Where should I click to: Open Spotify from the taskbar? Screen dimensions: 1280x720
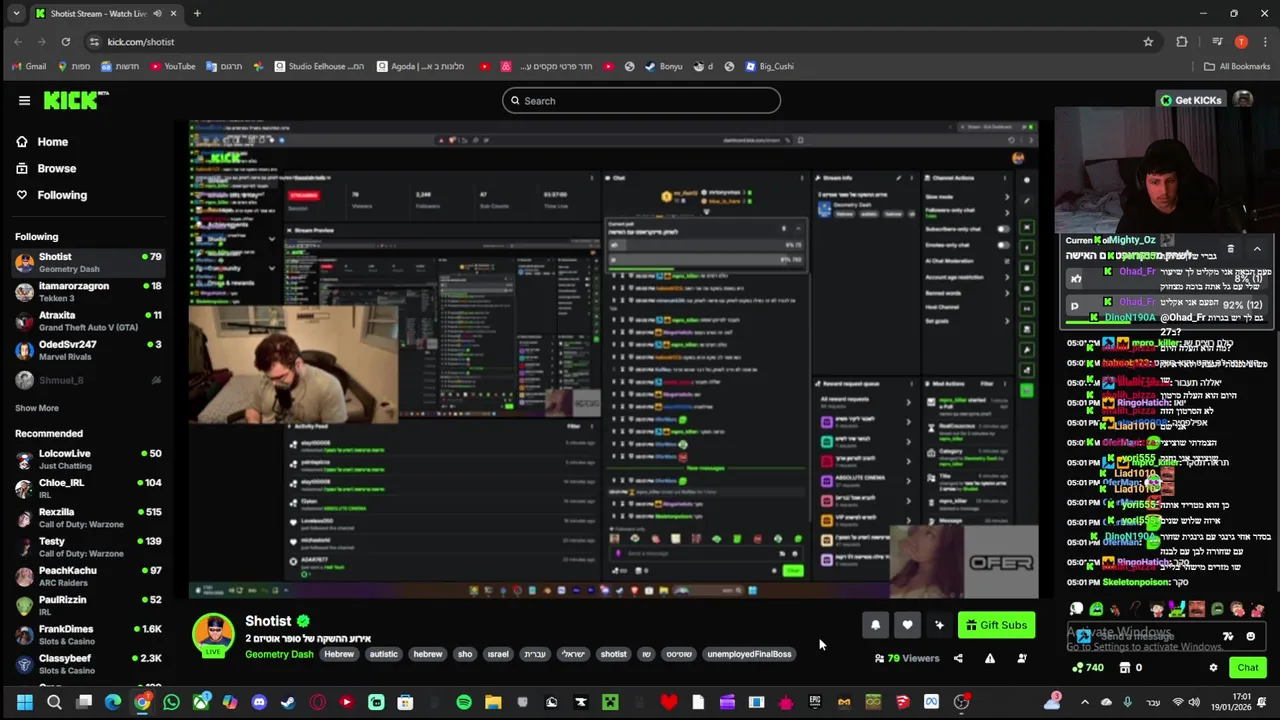tap(464, 702)
